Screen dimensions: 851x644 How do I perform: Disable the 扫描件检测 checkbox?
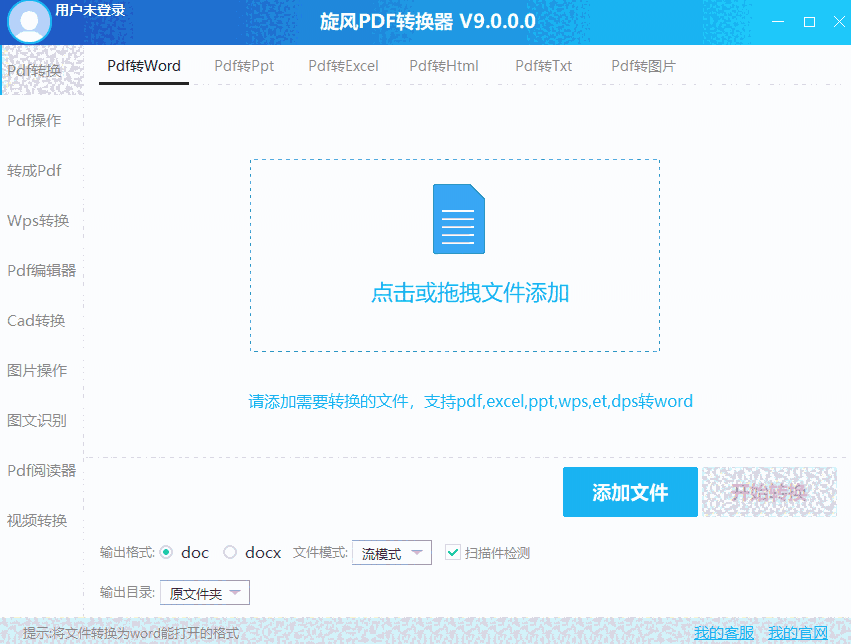coord(452,552)
